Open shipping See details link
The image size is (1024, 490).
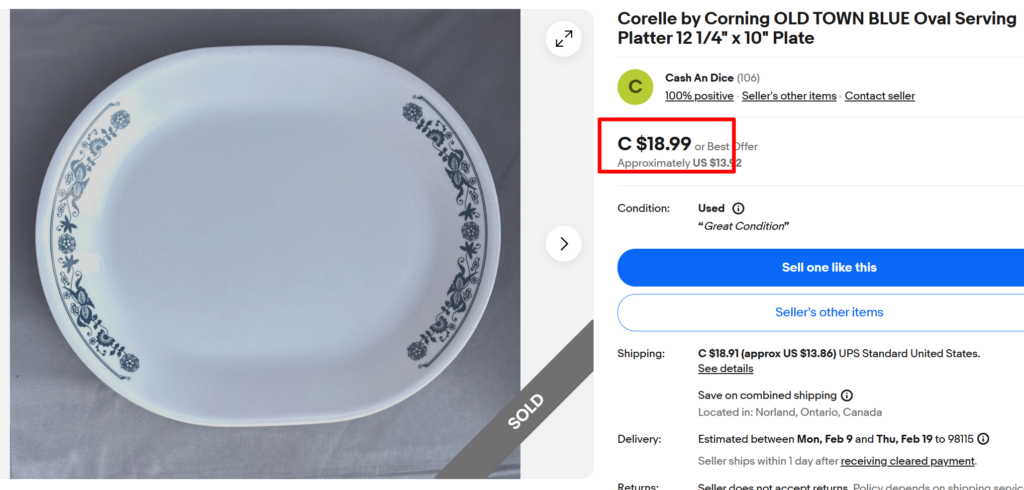pos(725,369)
